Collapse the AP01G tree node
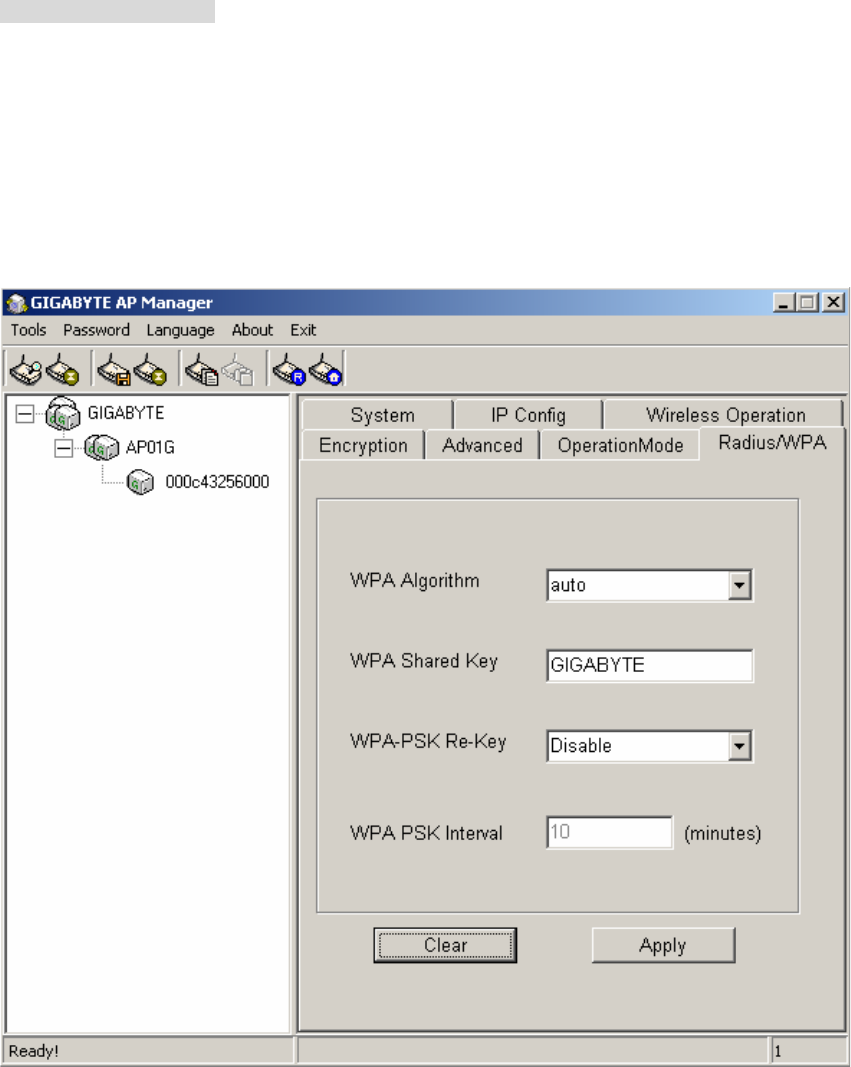 tap(63, 448)
